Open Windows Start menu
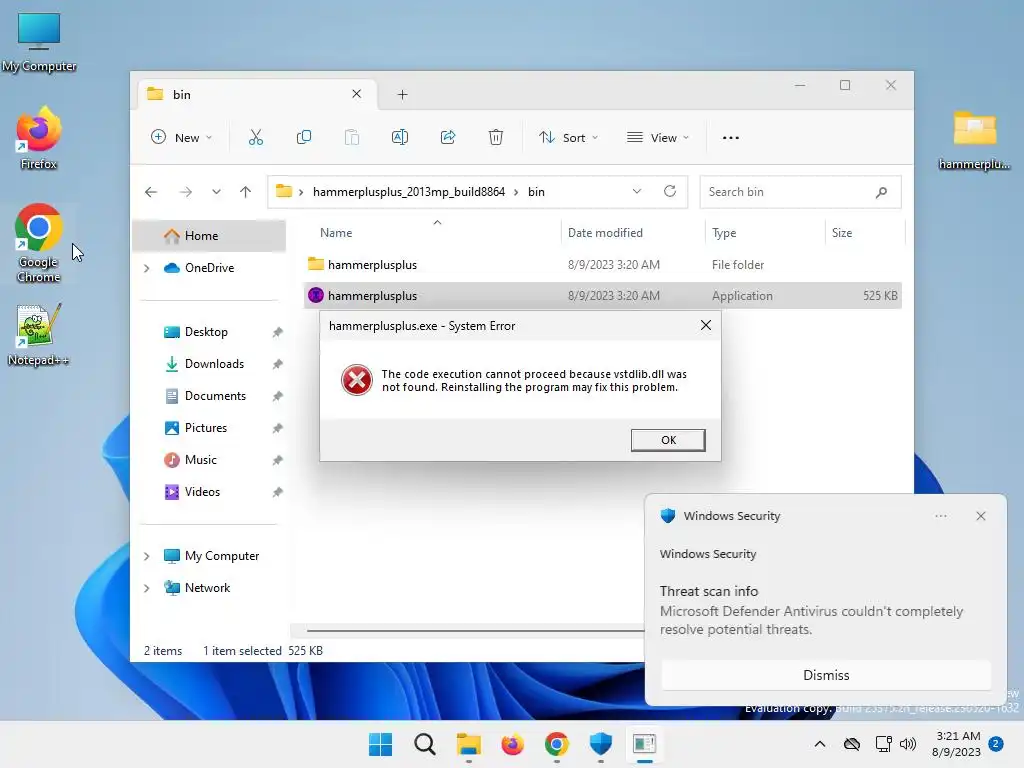 [x=381, y=744]
